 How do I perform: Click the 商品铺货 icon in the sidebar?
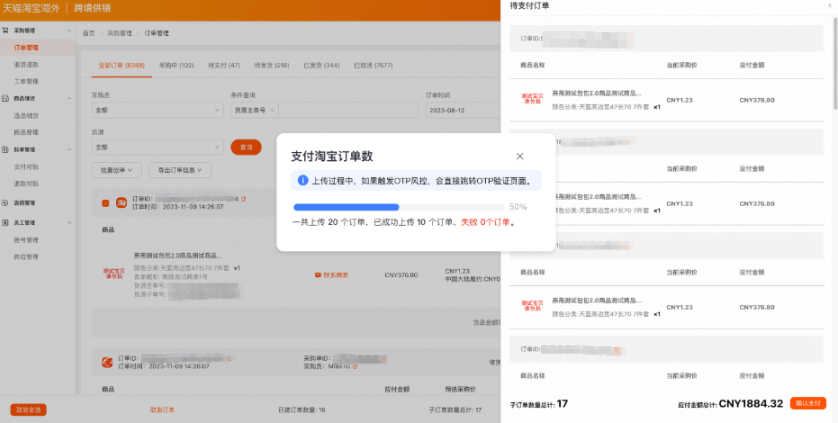pos(5,98)
